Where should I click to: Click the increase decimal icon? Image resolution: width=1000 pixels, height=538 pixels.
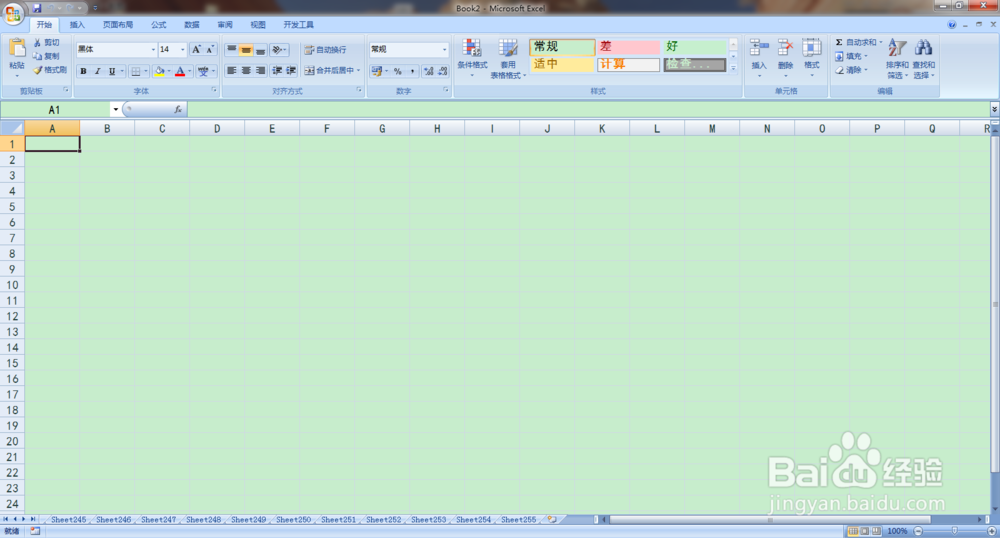pyautogui.click(x=429, y=71)
